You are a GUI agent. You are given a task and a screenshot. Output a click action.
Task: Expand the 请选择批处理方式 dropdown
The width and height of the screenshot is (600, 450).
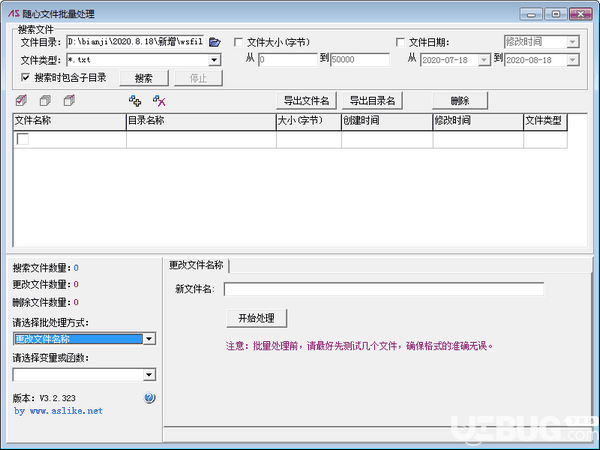tap(149, 339)
